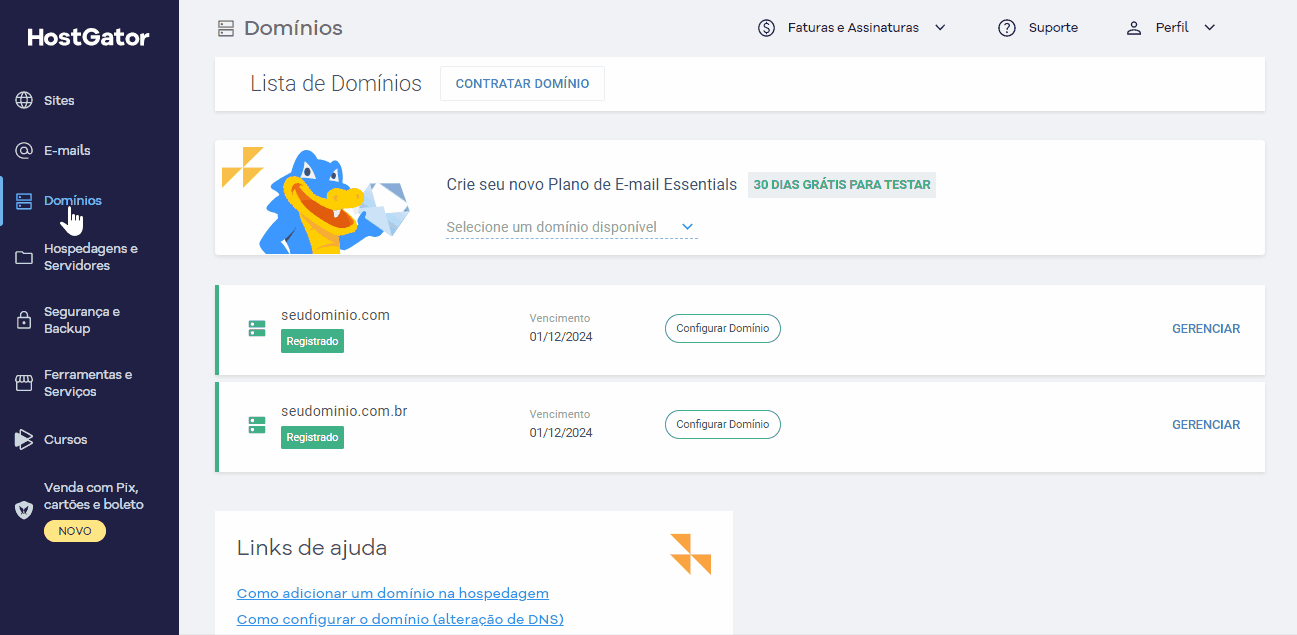Viewport: 1297px width, 635px height.
Task: Open Como adicionar um domínio na hospedagem link
Action: 393,594
